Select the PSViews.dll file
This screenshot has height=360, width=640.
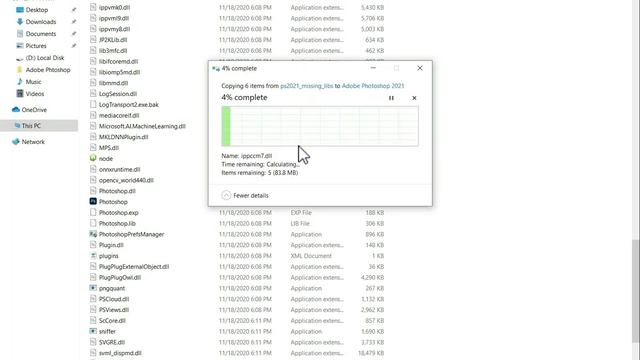click(114, 310)
